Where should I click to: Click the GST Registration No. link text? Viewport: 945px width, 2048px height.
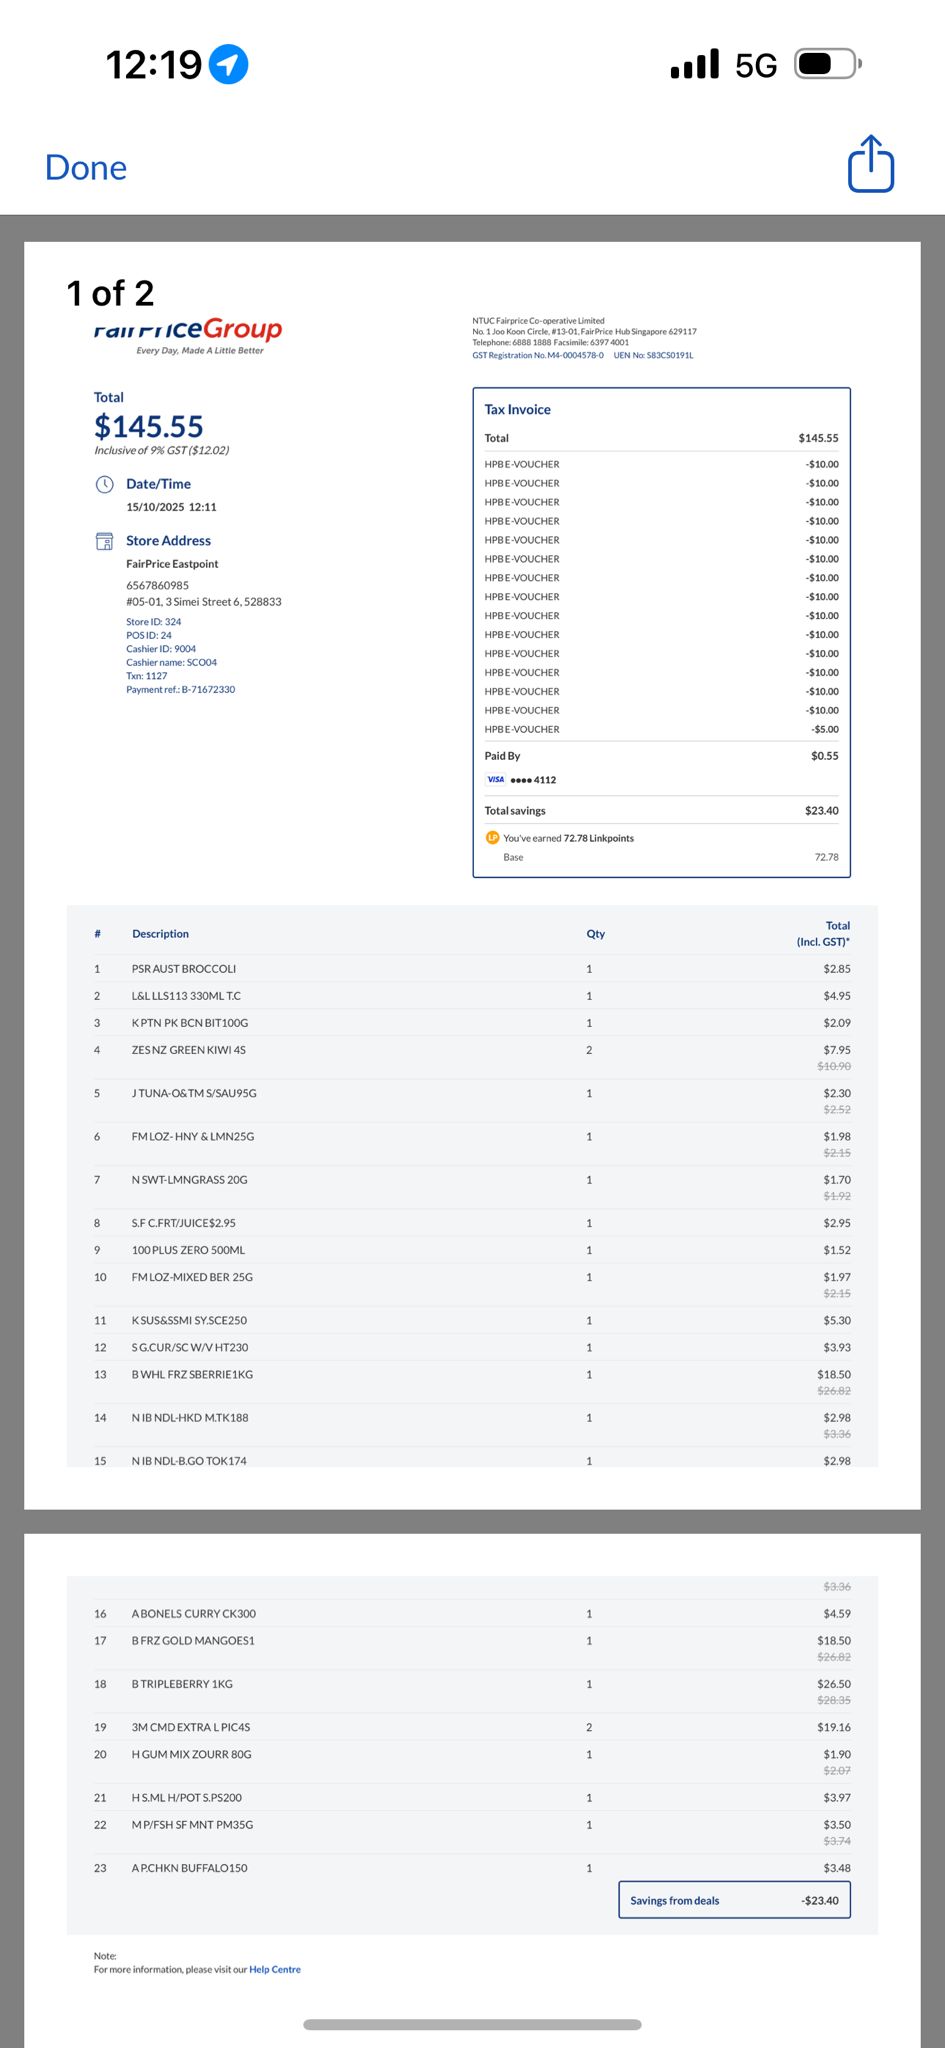(538, 355)
